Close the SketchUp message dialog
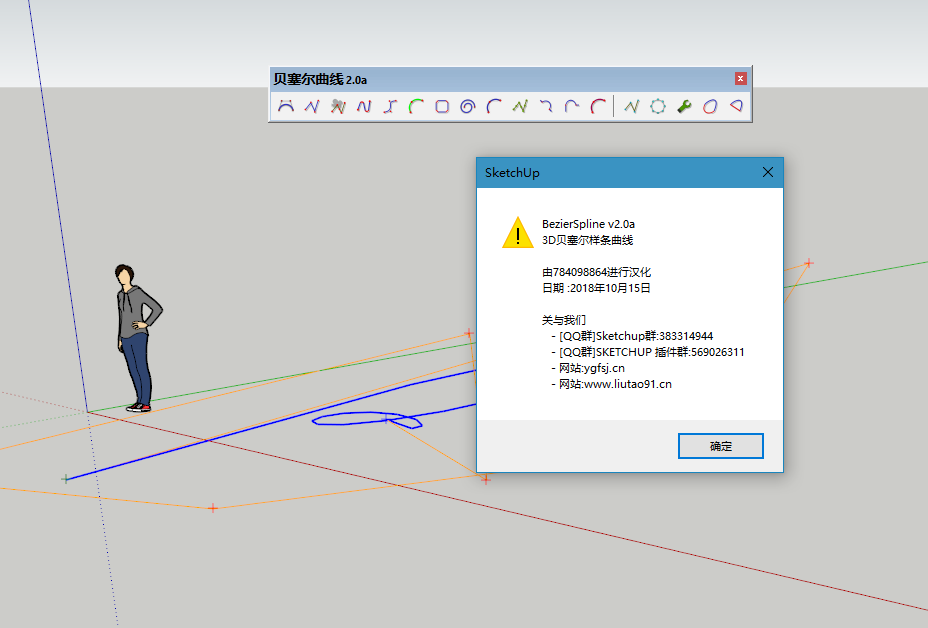928x628 pixels. pyautogui.click(x=768, y=172)
